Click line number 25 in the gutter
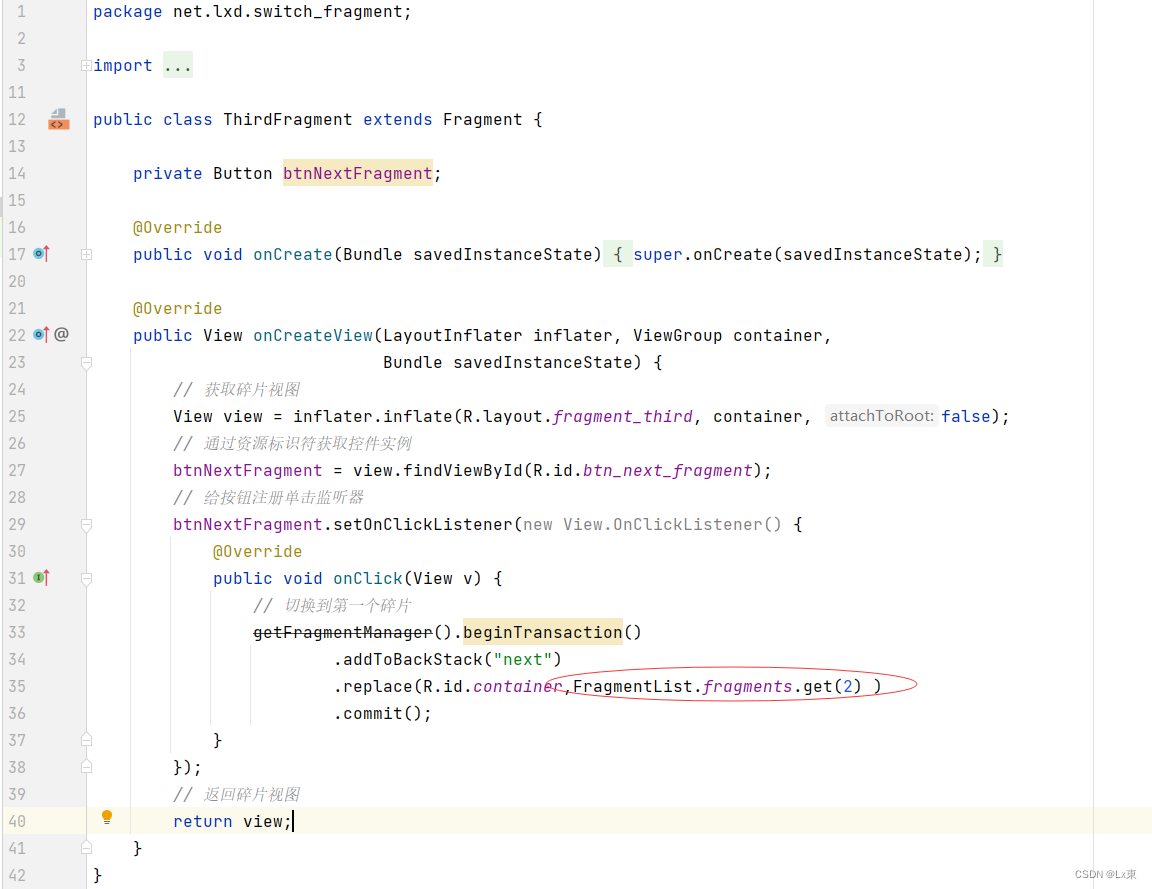 click(x=17, y=415)
